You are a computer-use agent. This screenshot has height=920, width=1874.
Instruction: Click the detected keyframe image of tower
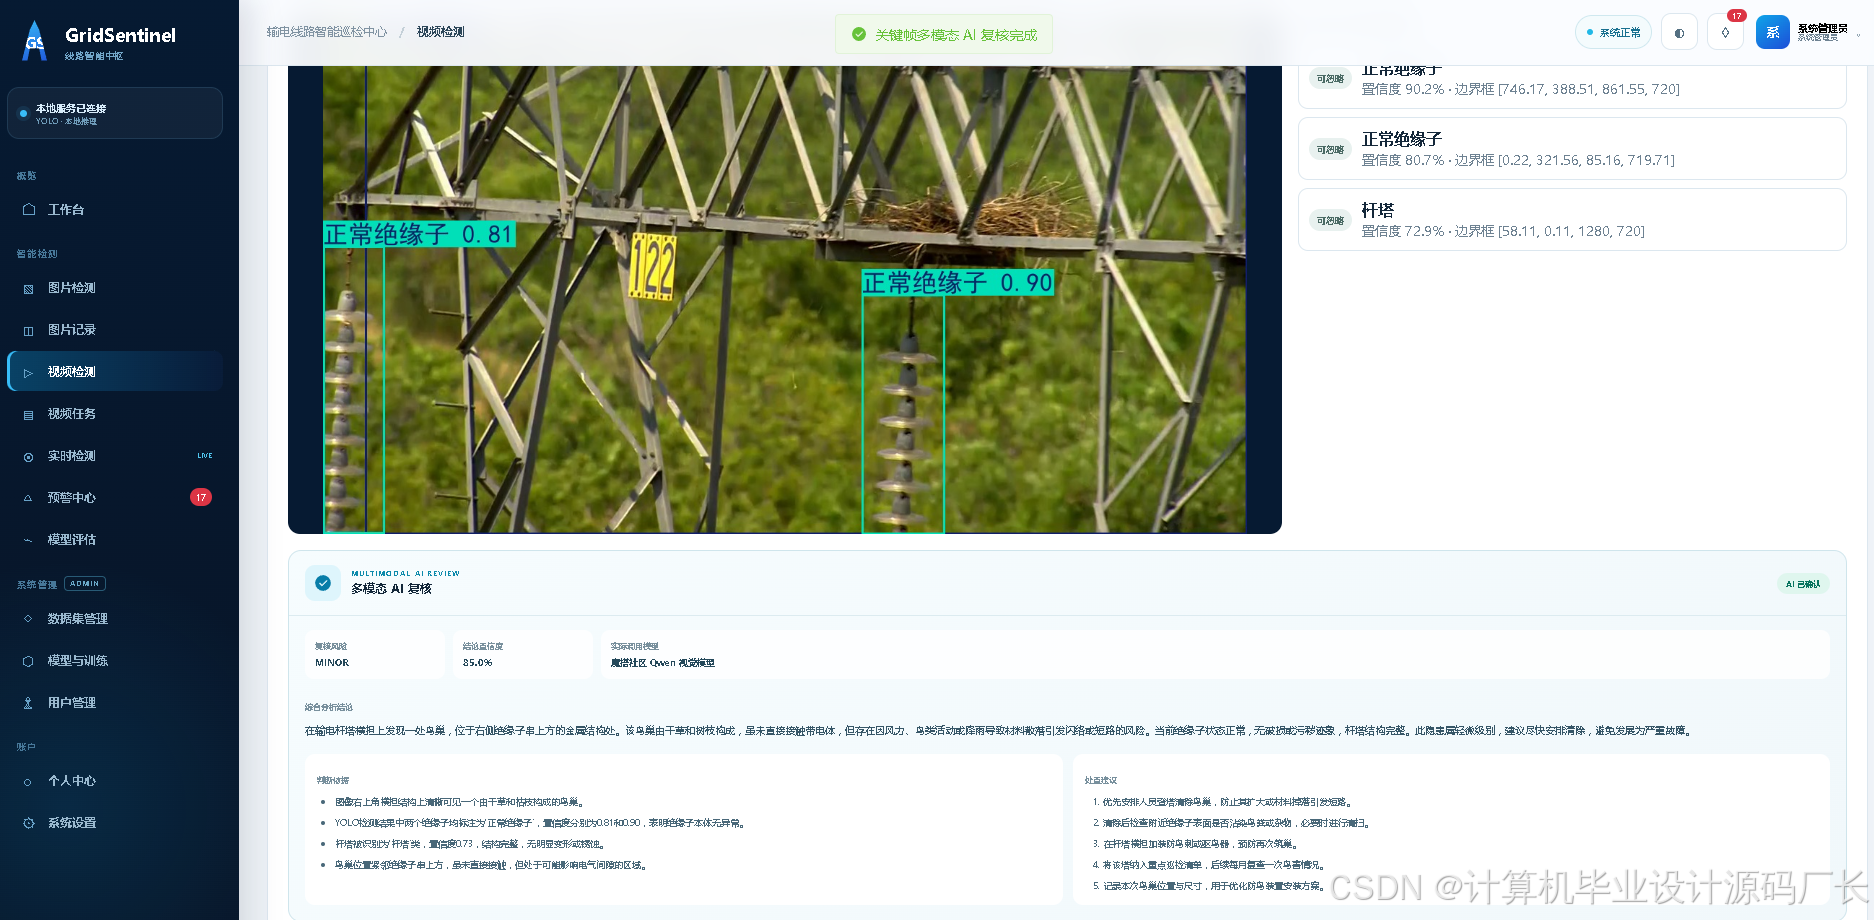pyautogui.click(x=785, y=299)
